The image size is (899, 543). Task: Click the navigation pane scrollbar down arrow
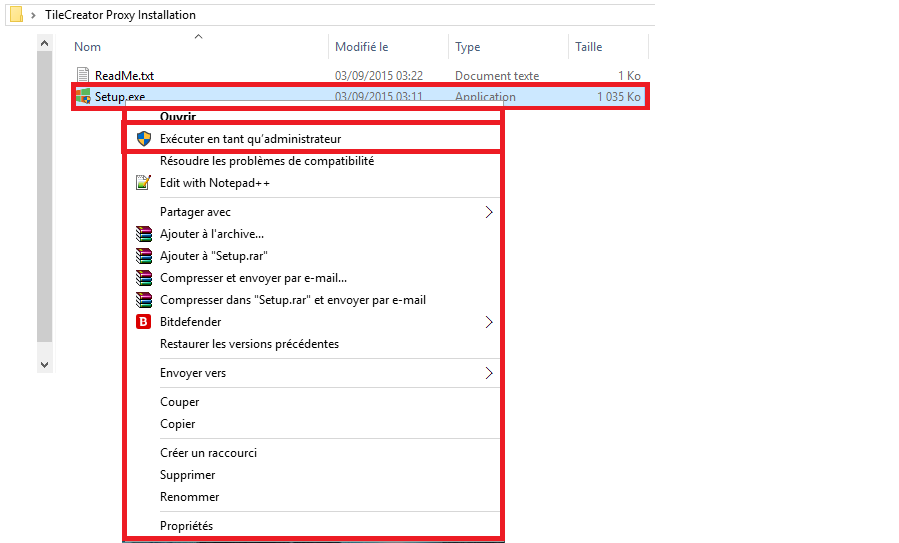point(44,364)
